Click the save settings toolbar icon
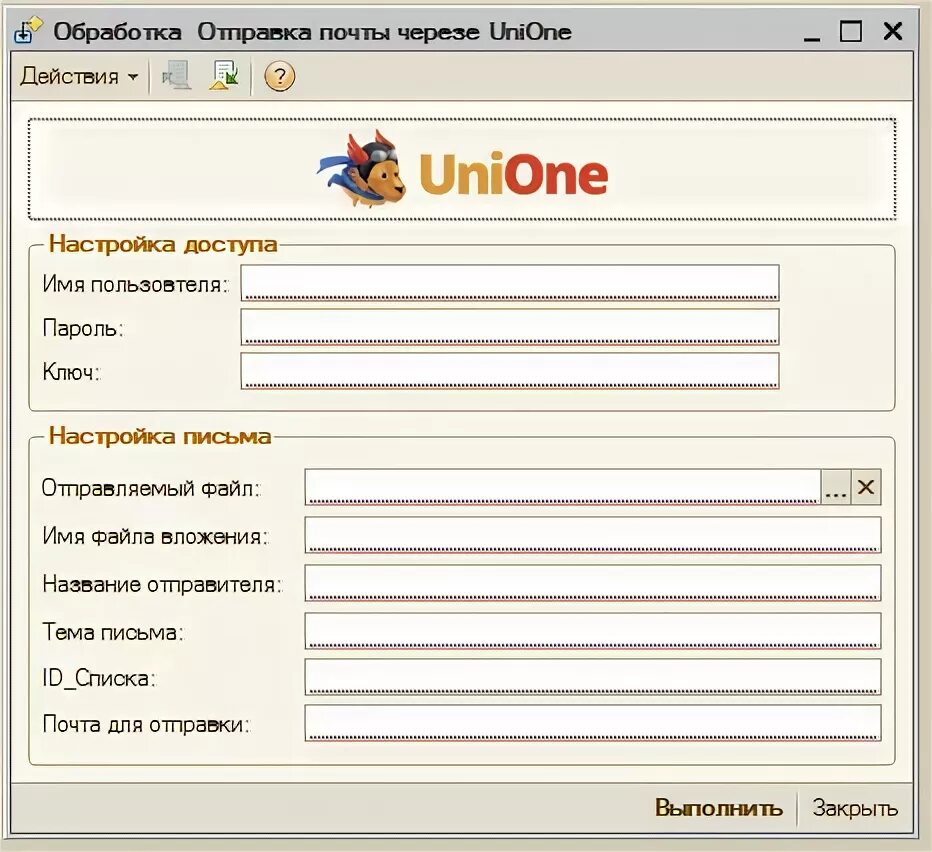932x852 pixels. click(x=224, y=77)
